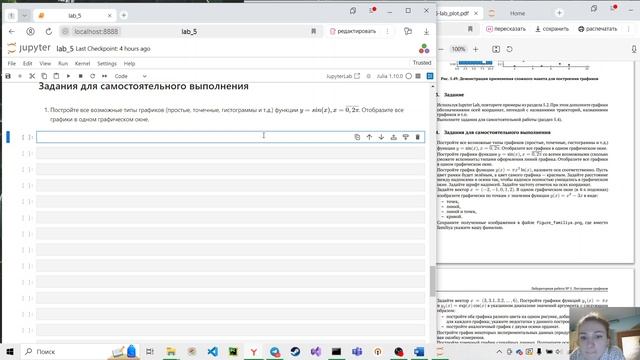The image size is (640, 360).
Task: Insert a cell below the active cell
Action: pos(405,137)
